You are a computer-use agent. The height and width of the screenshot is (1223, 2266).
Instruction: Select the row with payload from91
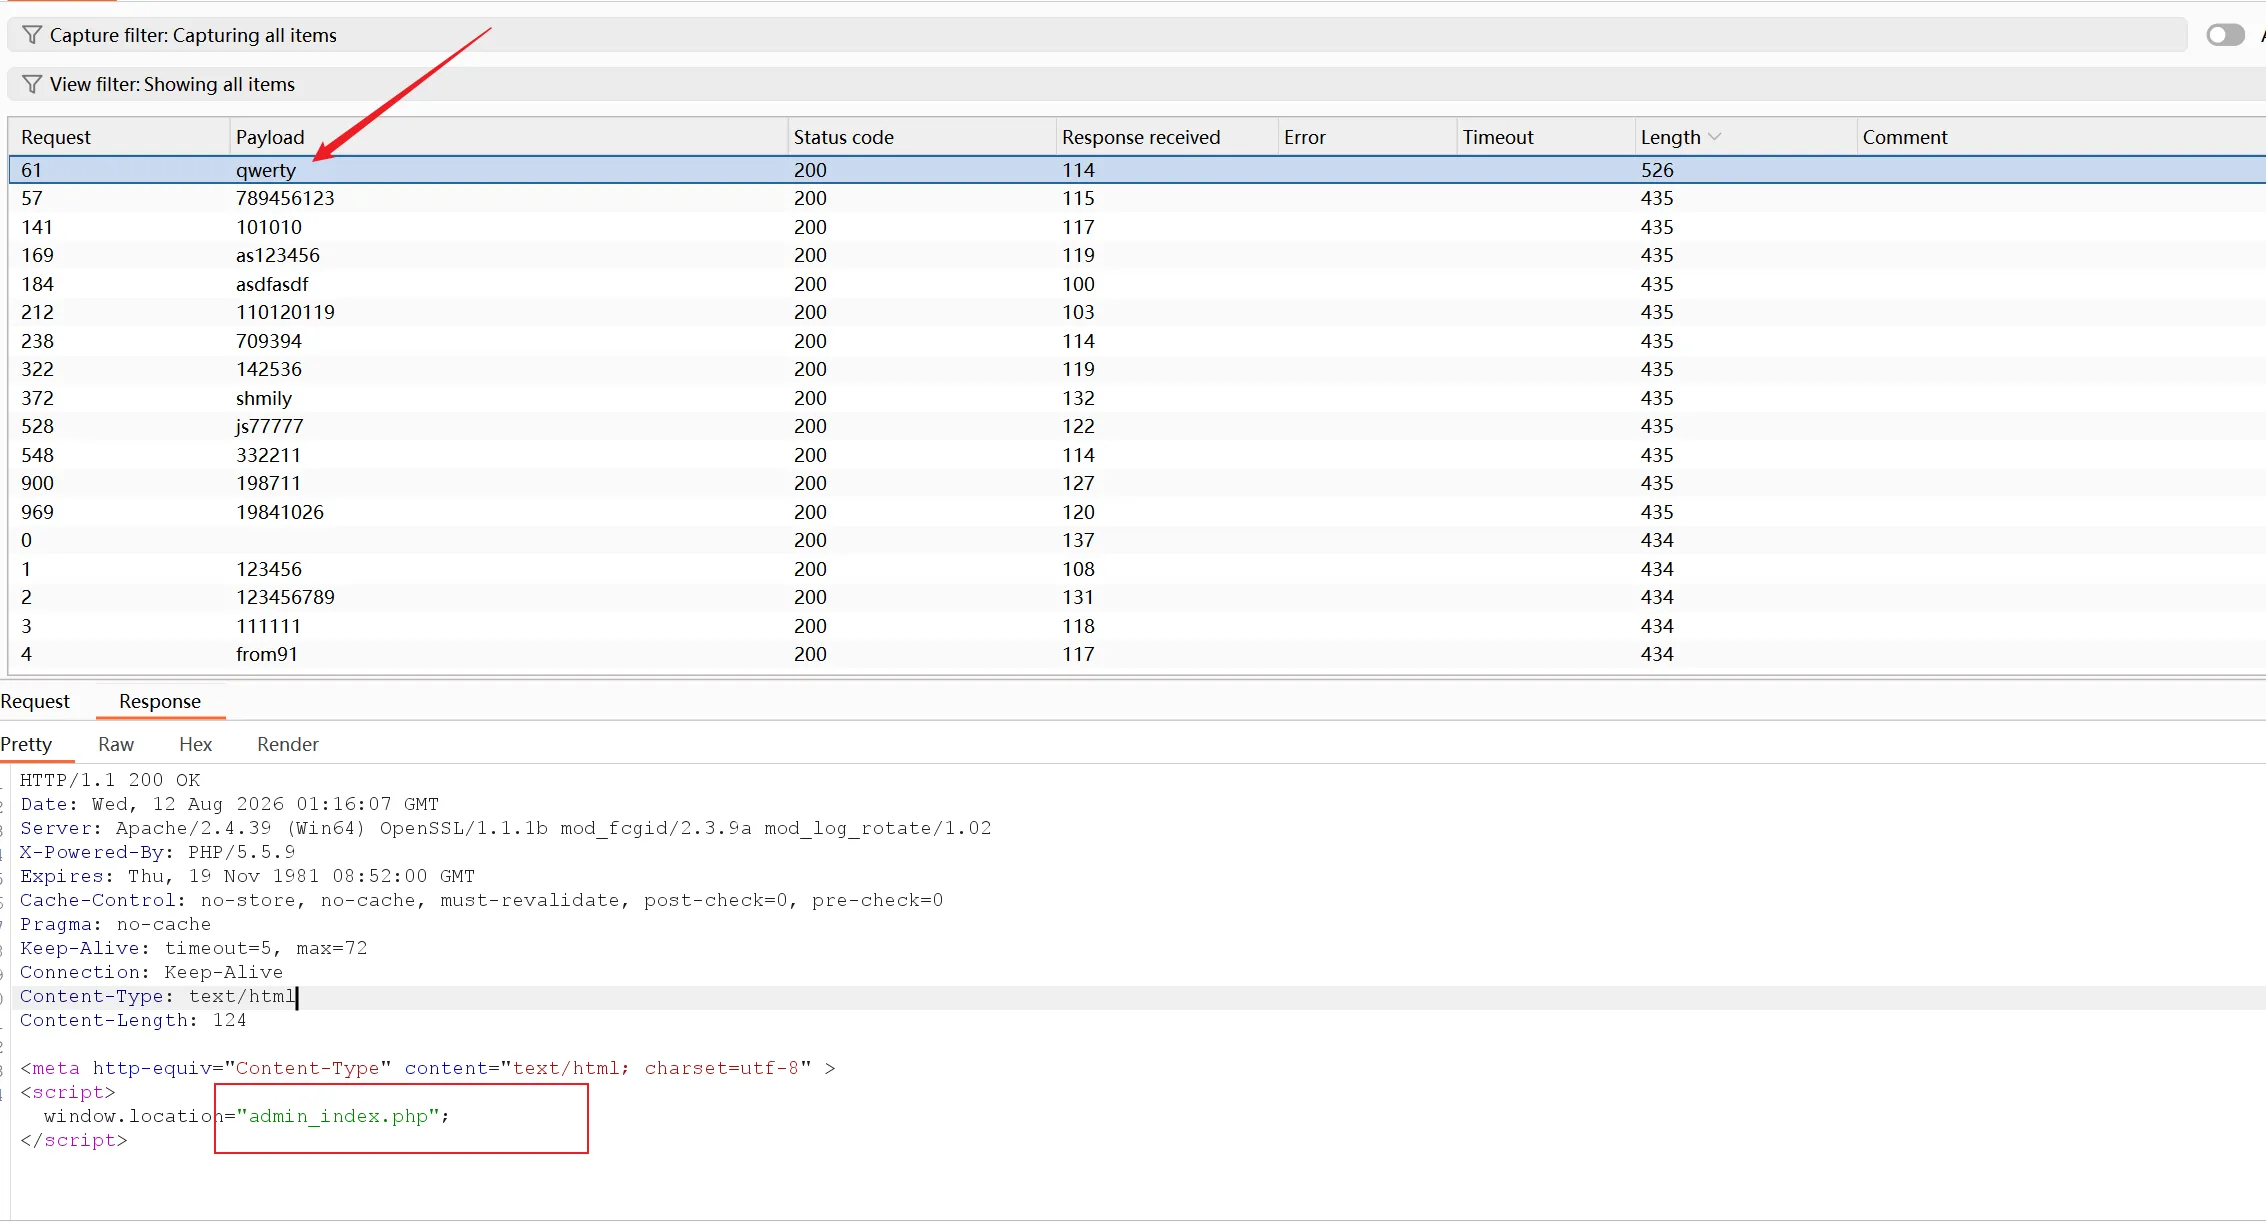pyautogui.click(x=1136, y=654)
